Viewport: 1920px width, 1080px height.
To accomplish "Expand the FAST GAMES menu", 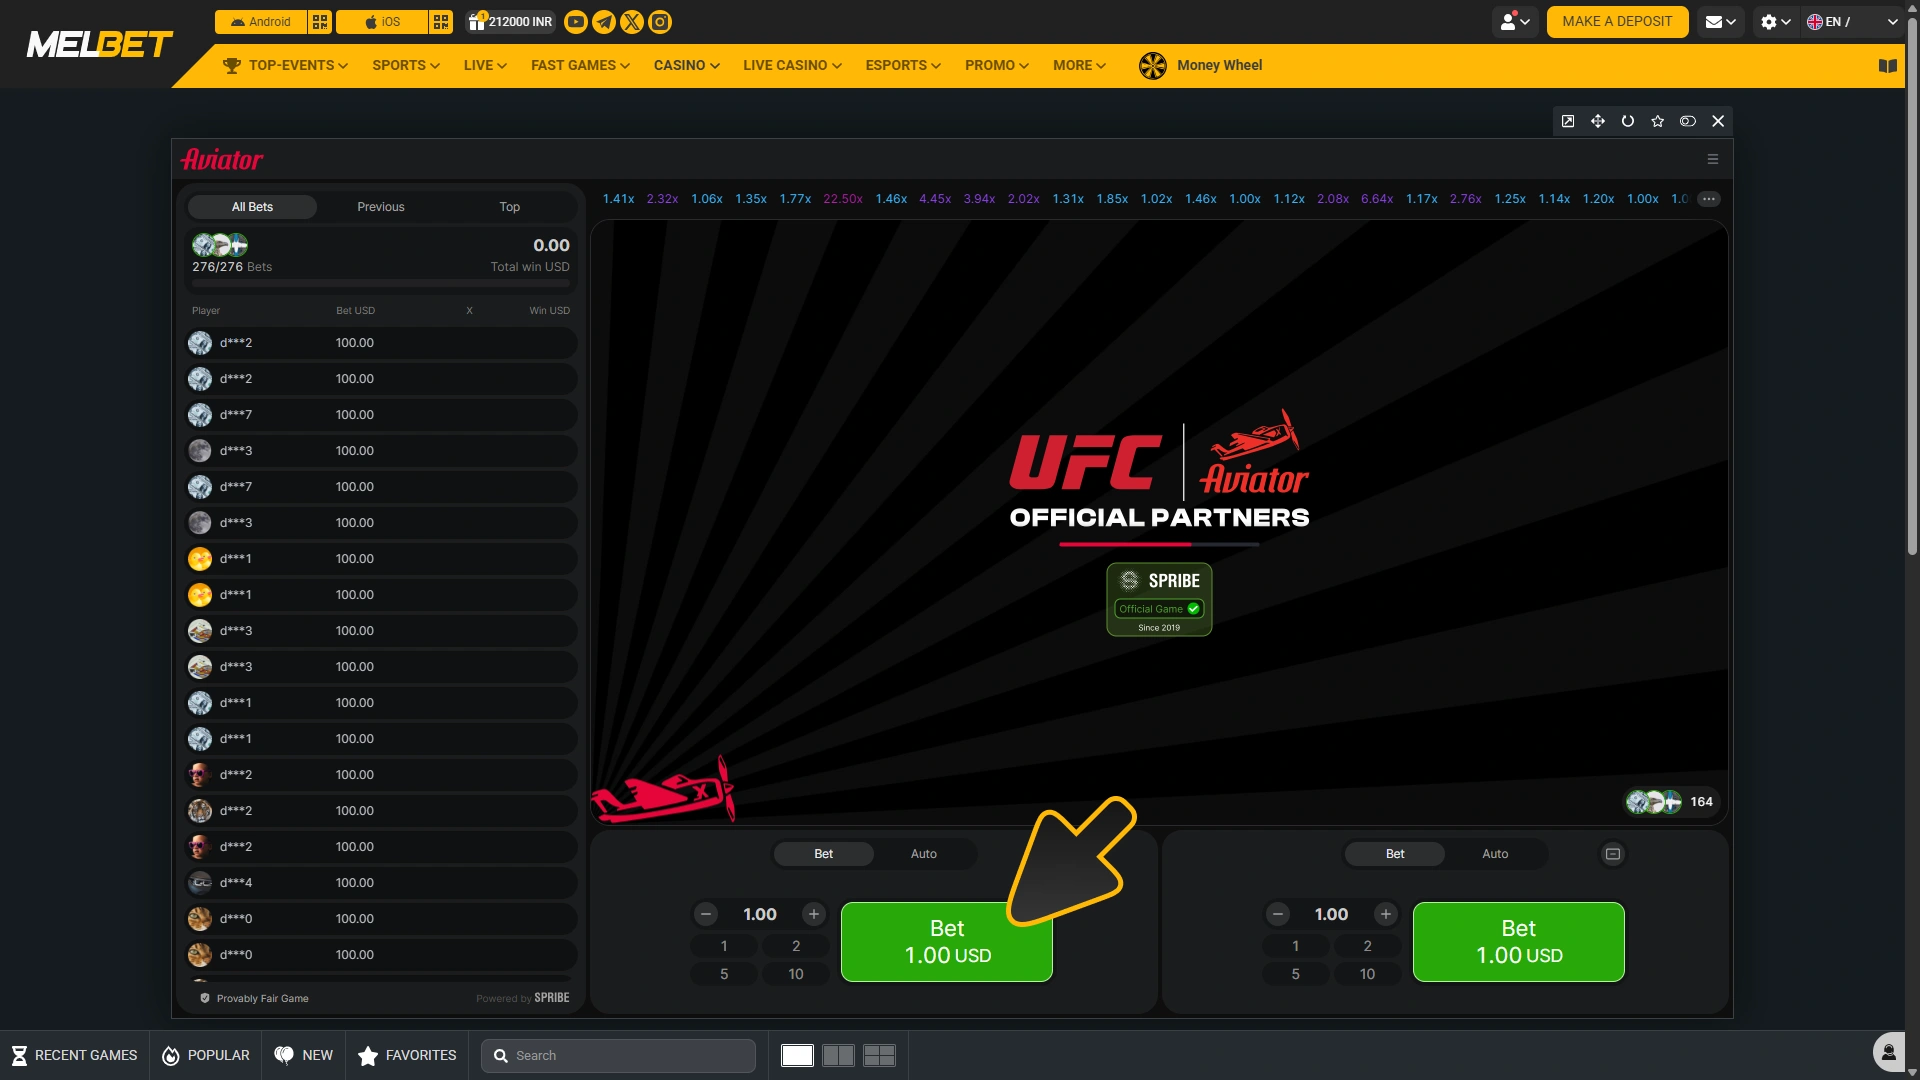I will (x=580, y=66).
